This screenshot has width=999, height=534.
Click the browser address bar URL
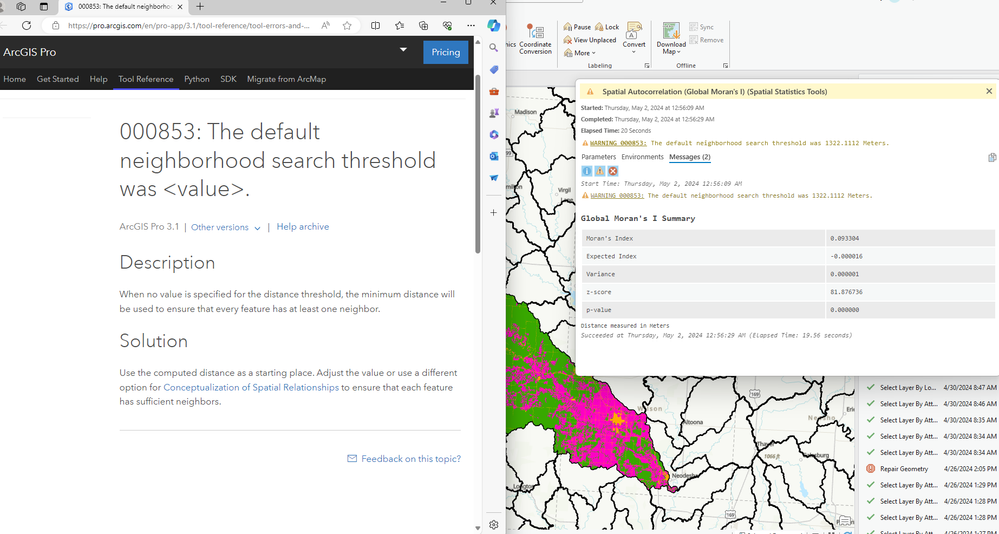188,25
